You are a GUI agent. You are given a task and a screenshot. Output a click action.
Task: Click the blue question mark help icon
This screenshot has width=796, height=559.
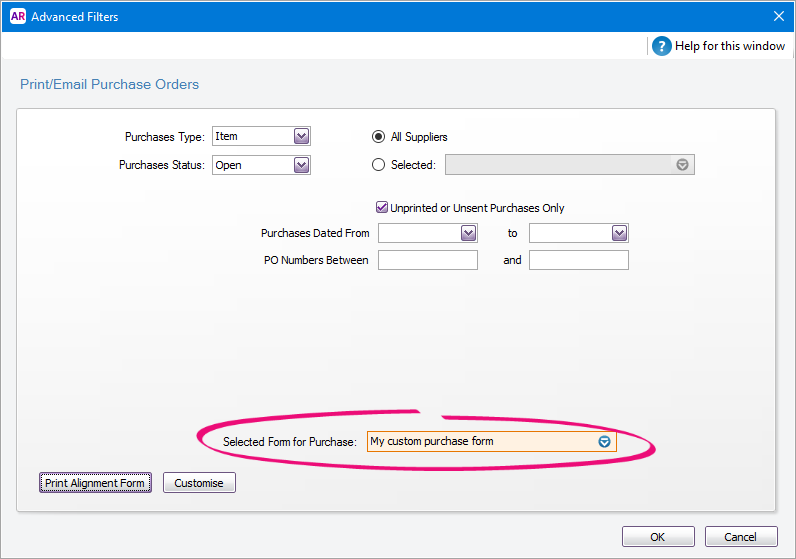pyautogui.click(x=661, y=46)
